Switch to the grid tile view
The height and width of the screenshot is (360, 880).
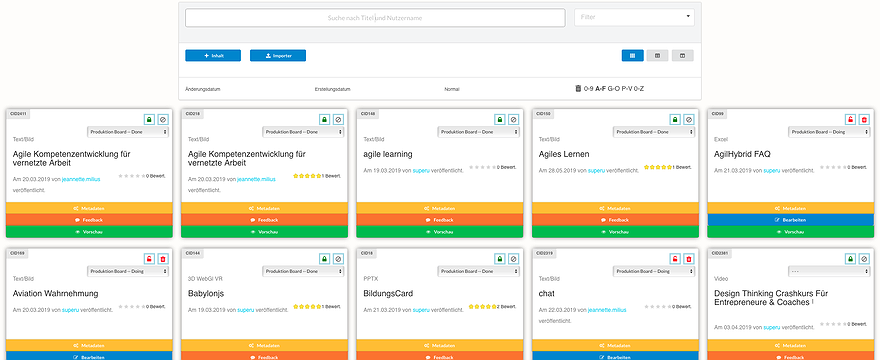(x=632, y=56)
